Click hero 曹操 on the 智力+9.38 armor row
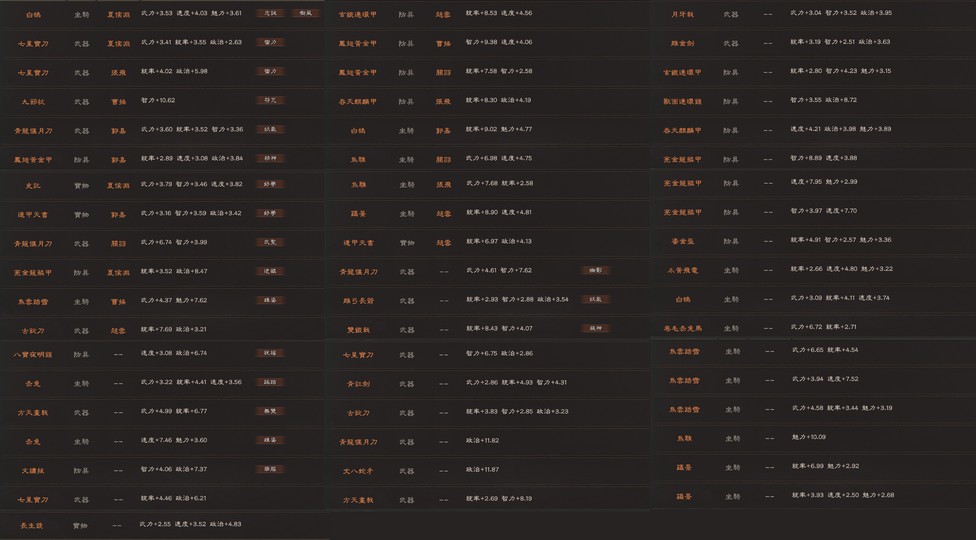 point(443,44)
